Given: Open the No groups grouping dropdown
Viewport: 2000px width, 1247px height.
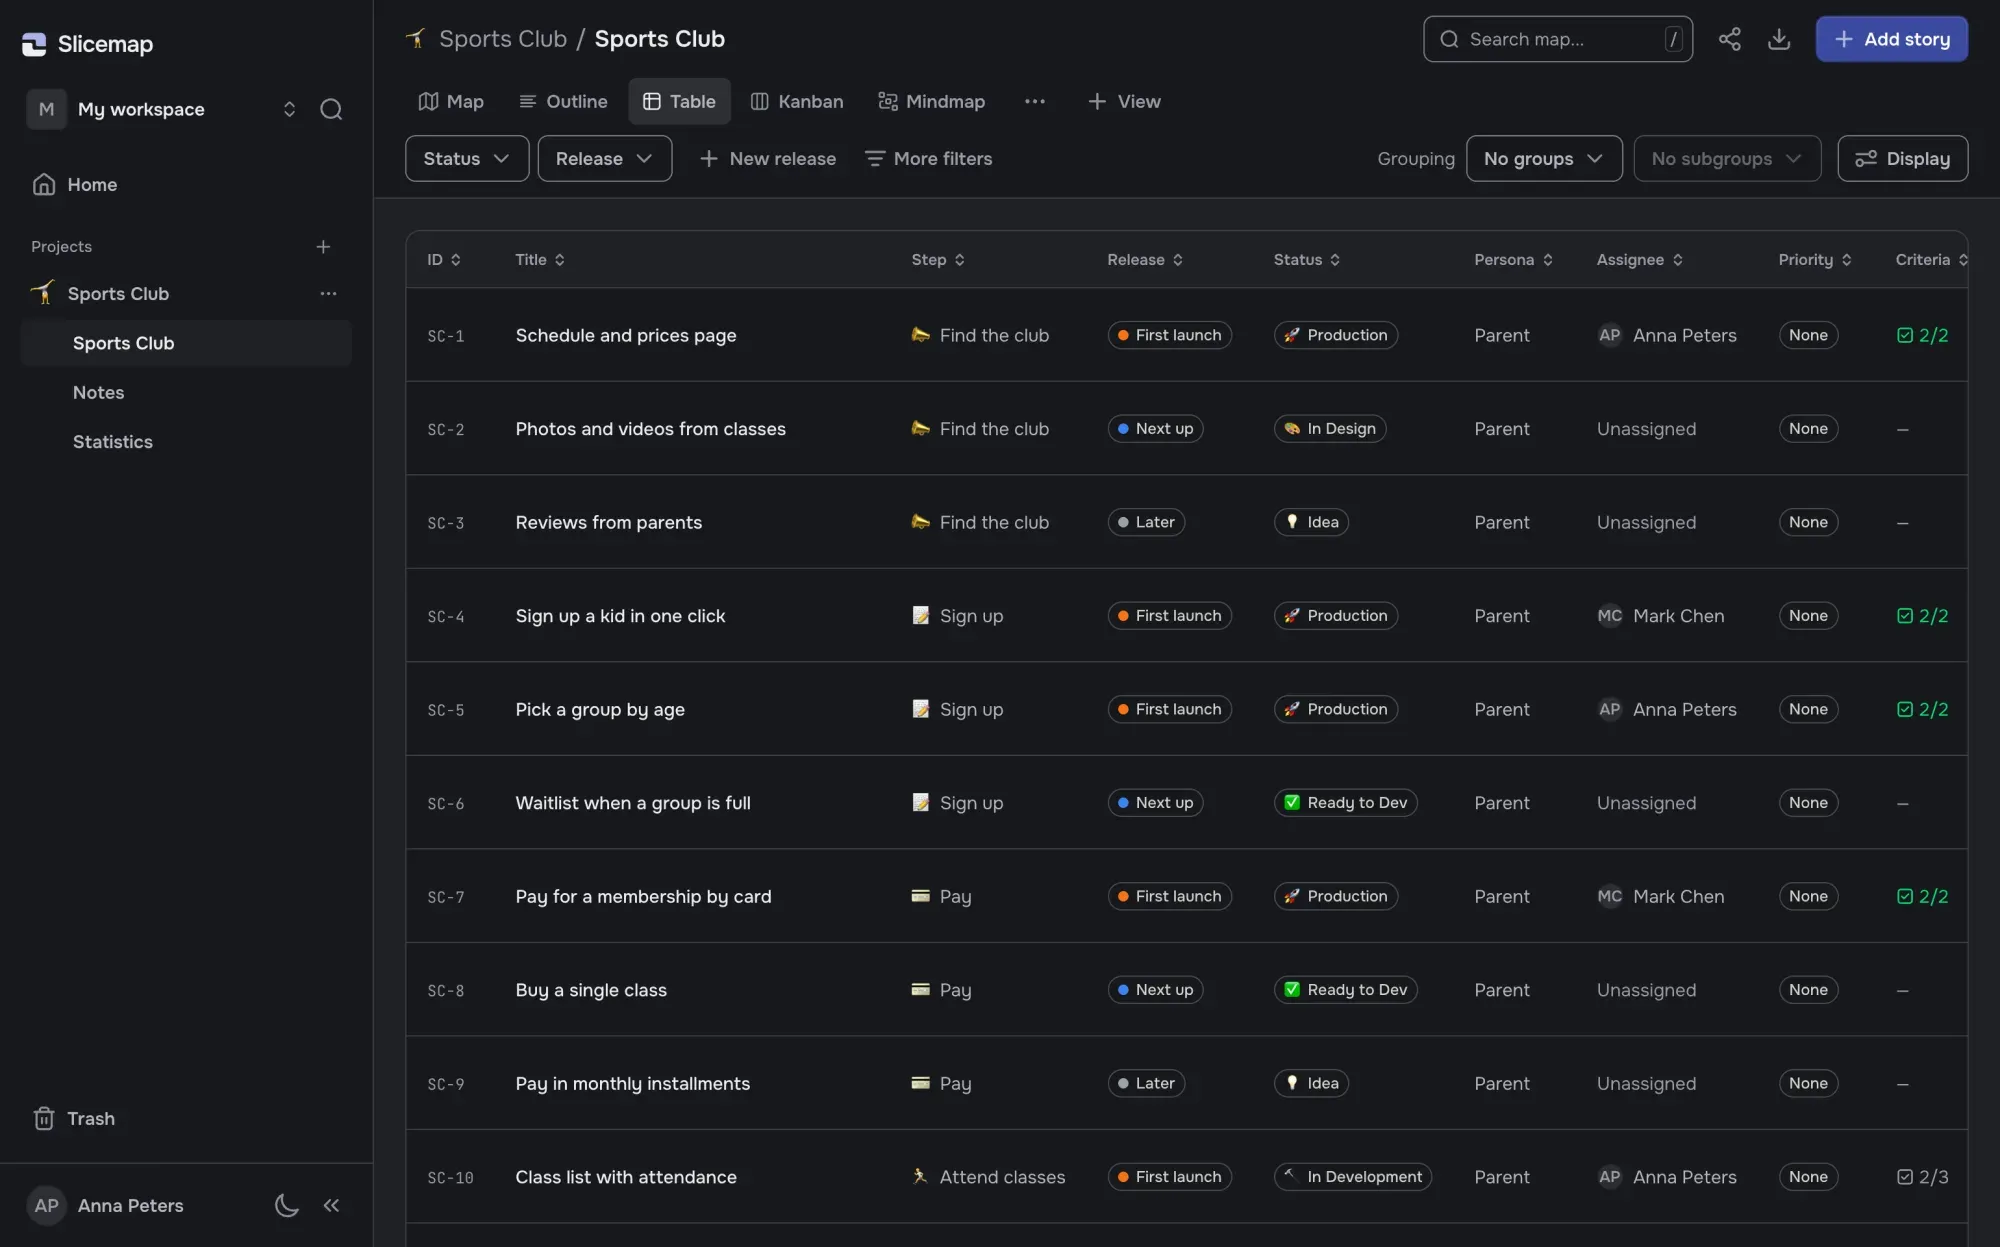Looking at the screenshot, I should point(1544,158).
